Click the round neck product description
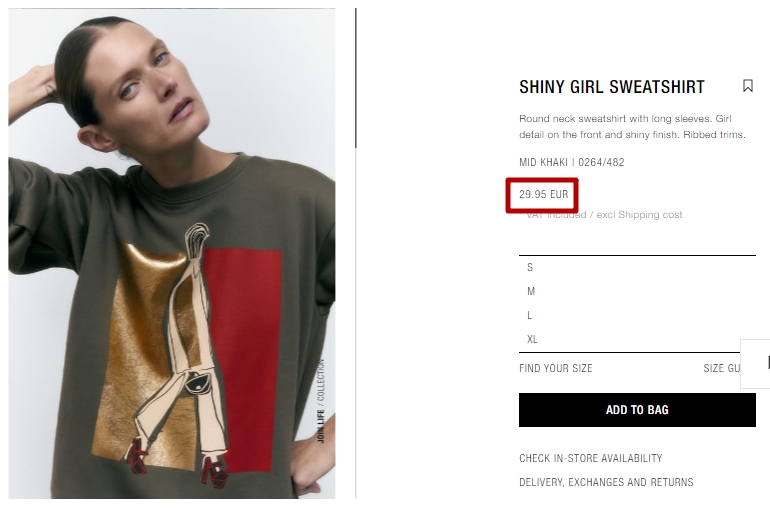Viewport: 770px width, 514px height. tap(632, 127)
